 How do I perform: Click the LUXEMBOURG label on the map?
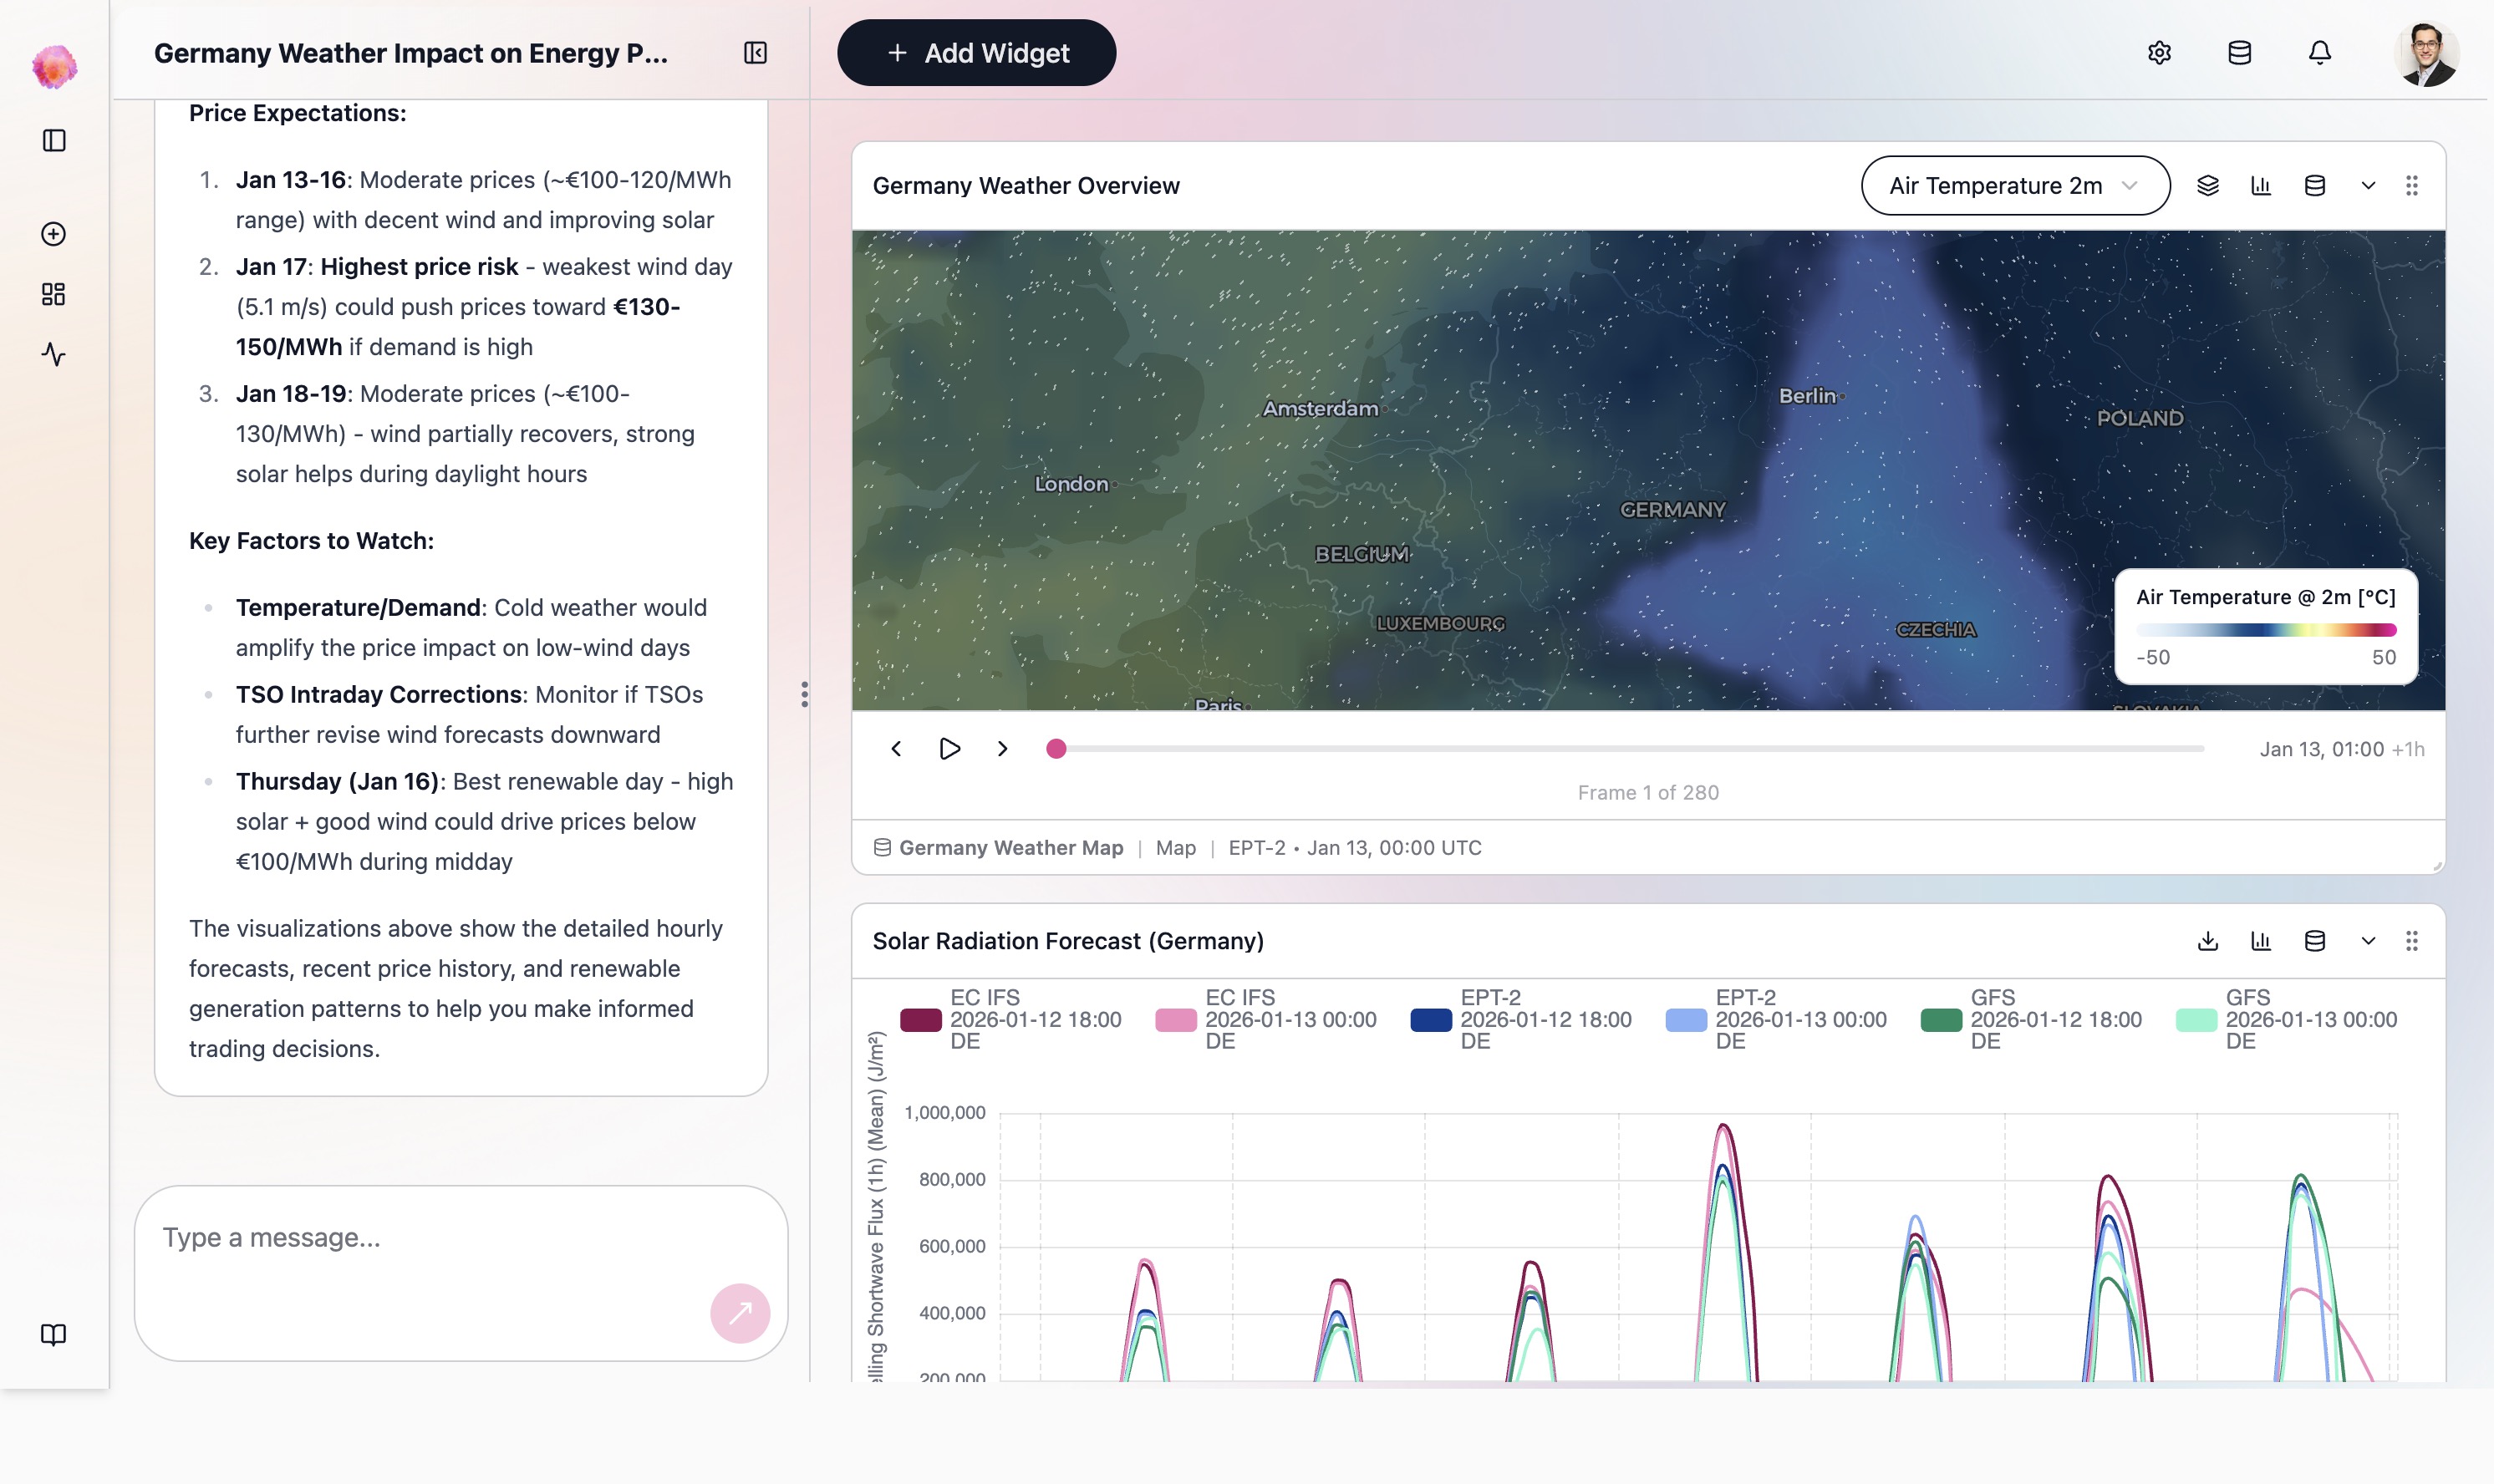(1440, 624)
